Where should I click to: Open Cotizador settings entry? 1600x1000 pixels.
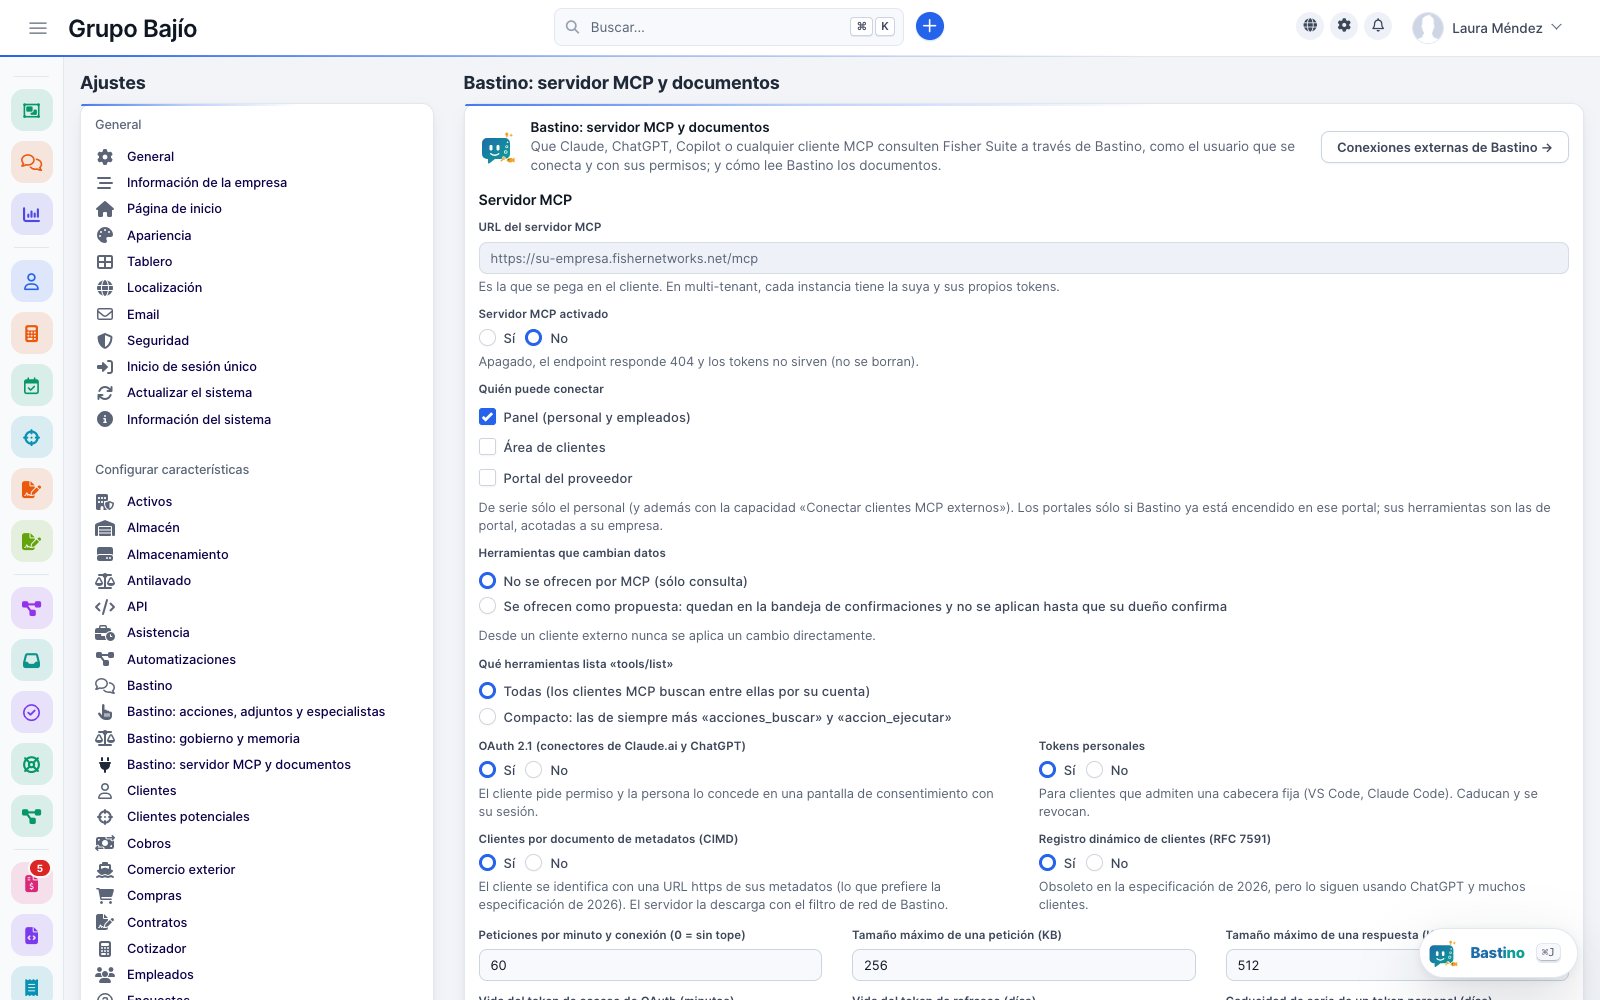pos(156,948)
